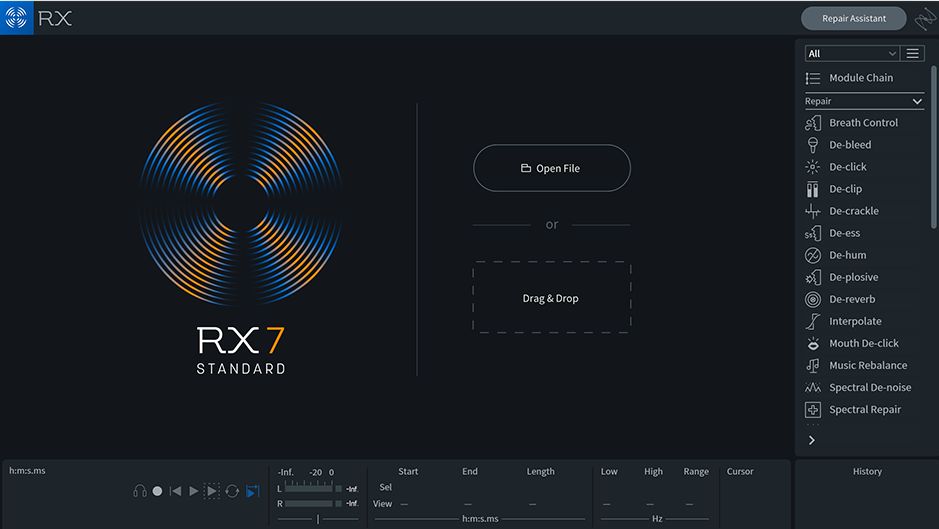Click the Mouth De-click text label
Viewport: 939px width, 529px height.
point(864,343)
